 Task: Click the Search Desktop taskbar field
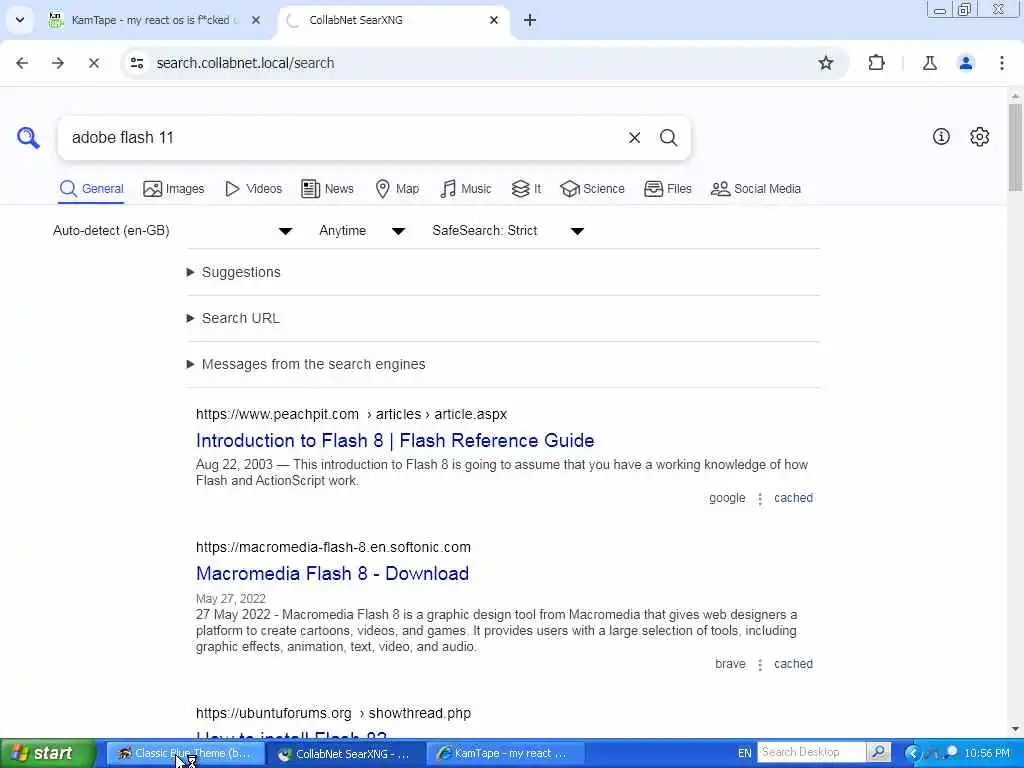pyautogui.click(x=811, y=752)
